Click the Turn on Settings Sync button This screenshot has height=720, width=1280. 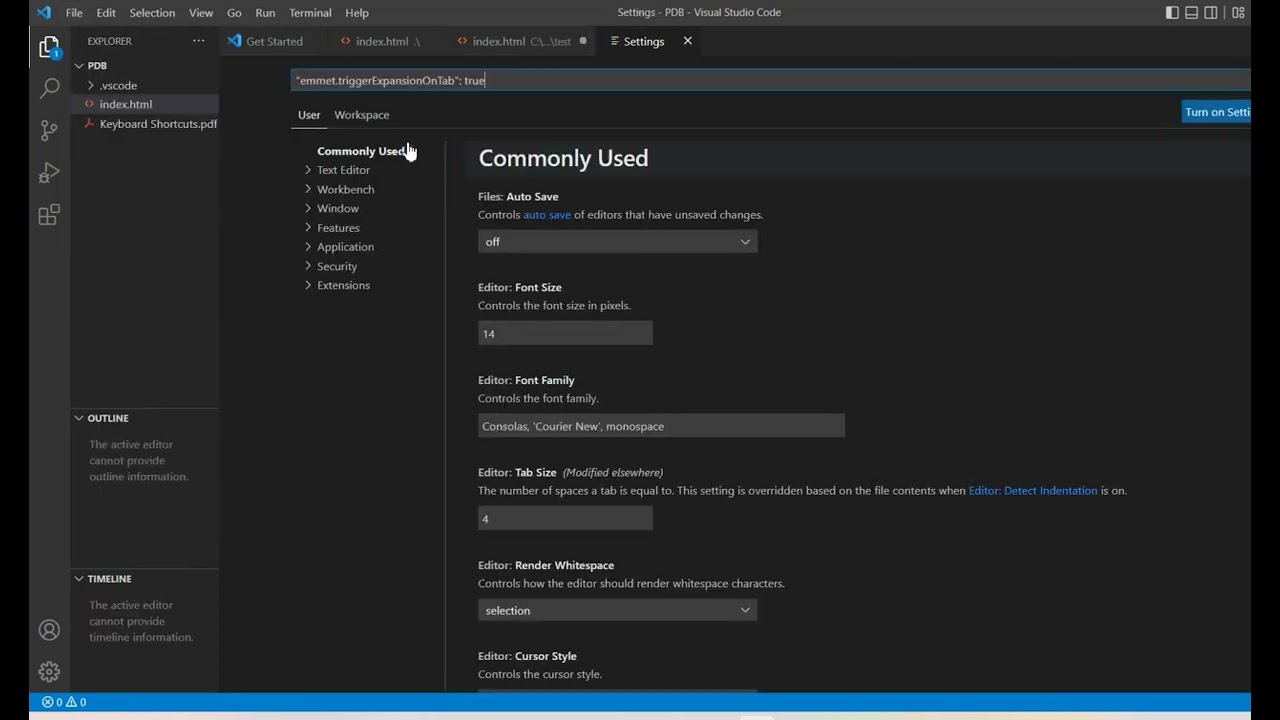[1216, 112]
